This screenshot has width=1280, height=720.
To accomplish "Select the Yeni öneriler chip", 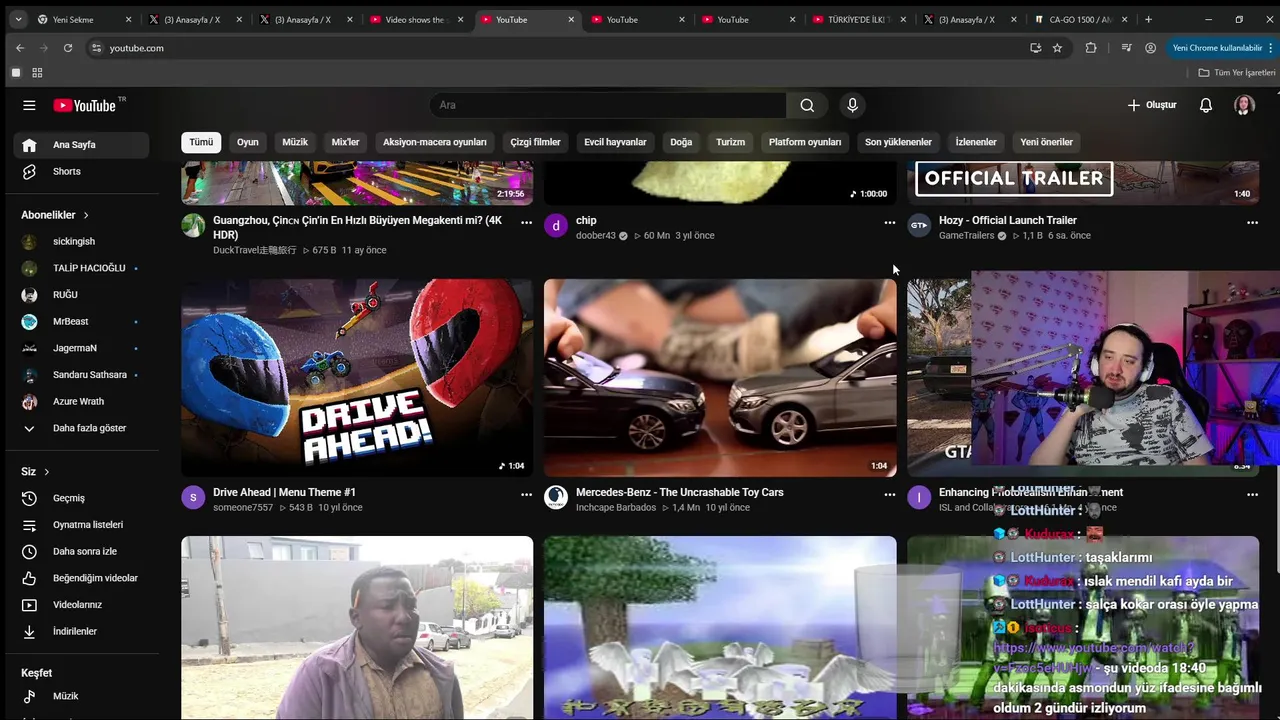I will click(1046, 142).
